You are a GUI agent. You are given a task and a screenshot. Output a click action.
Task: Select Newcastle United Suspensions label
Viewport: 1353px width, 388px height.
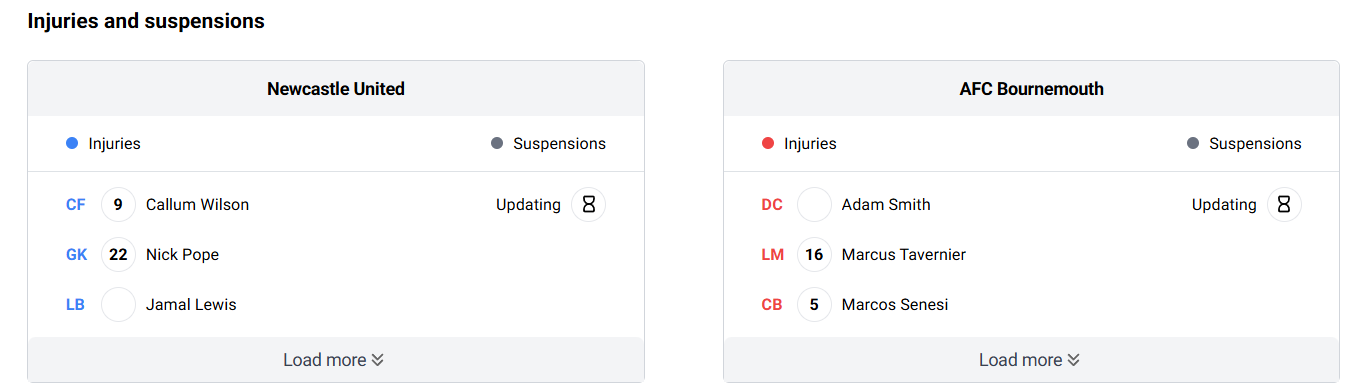tap(559, 143)
